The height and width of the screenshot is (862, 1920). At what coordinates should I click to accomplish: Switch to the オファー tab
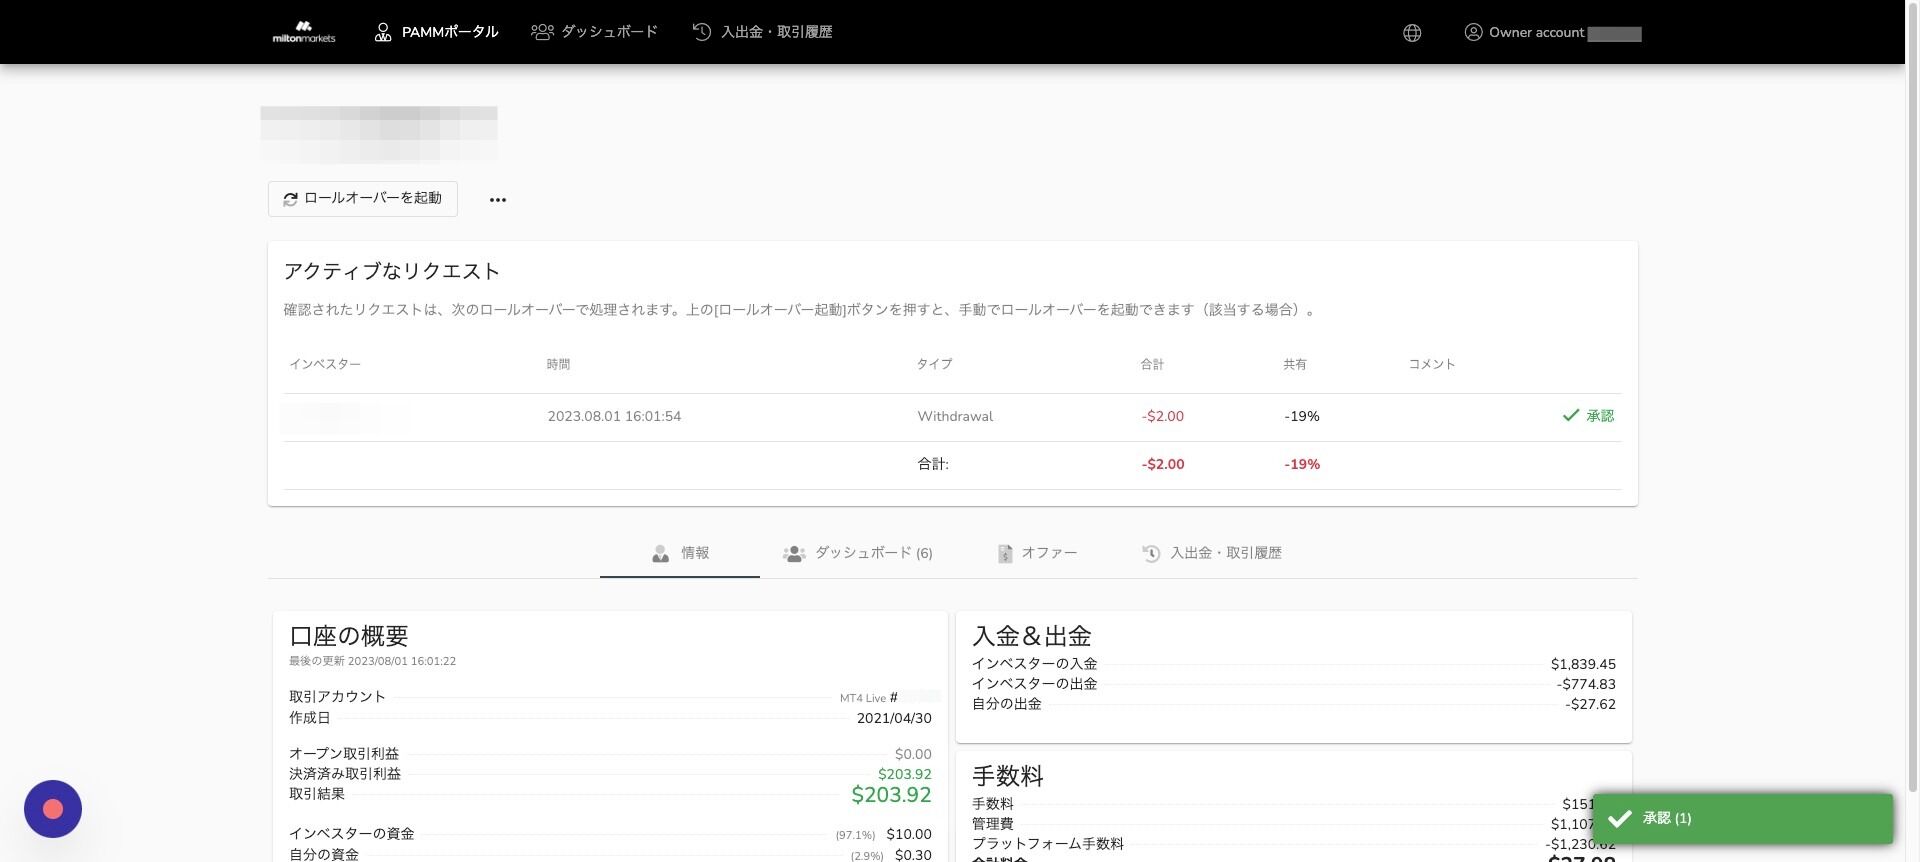click(1037, 553)
